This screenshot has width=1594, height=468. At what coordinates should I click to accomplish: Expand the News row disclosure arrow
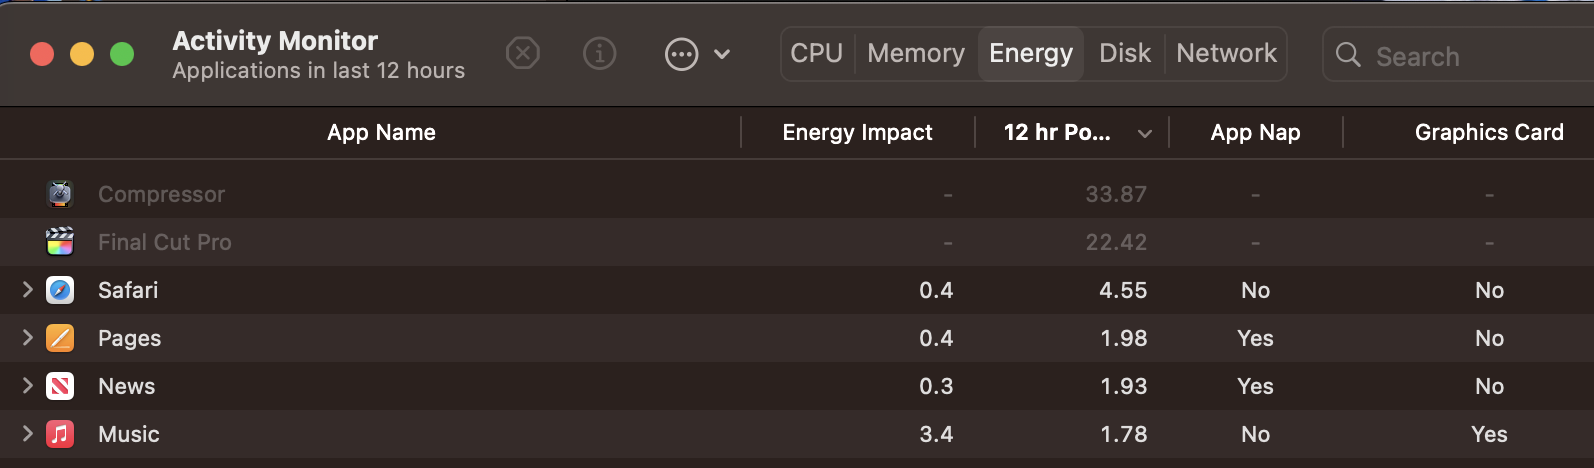(x=28, y=386)
